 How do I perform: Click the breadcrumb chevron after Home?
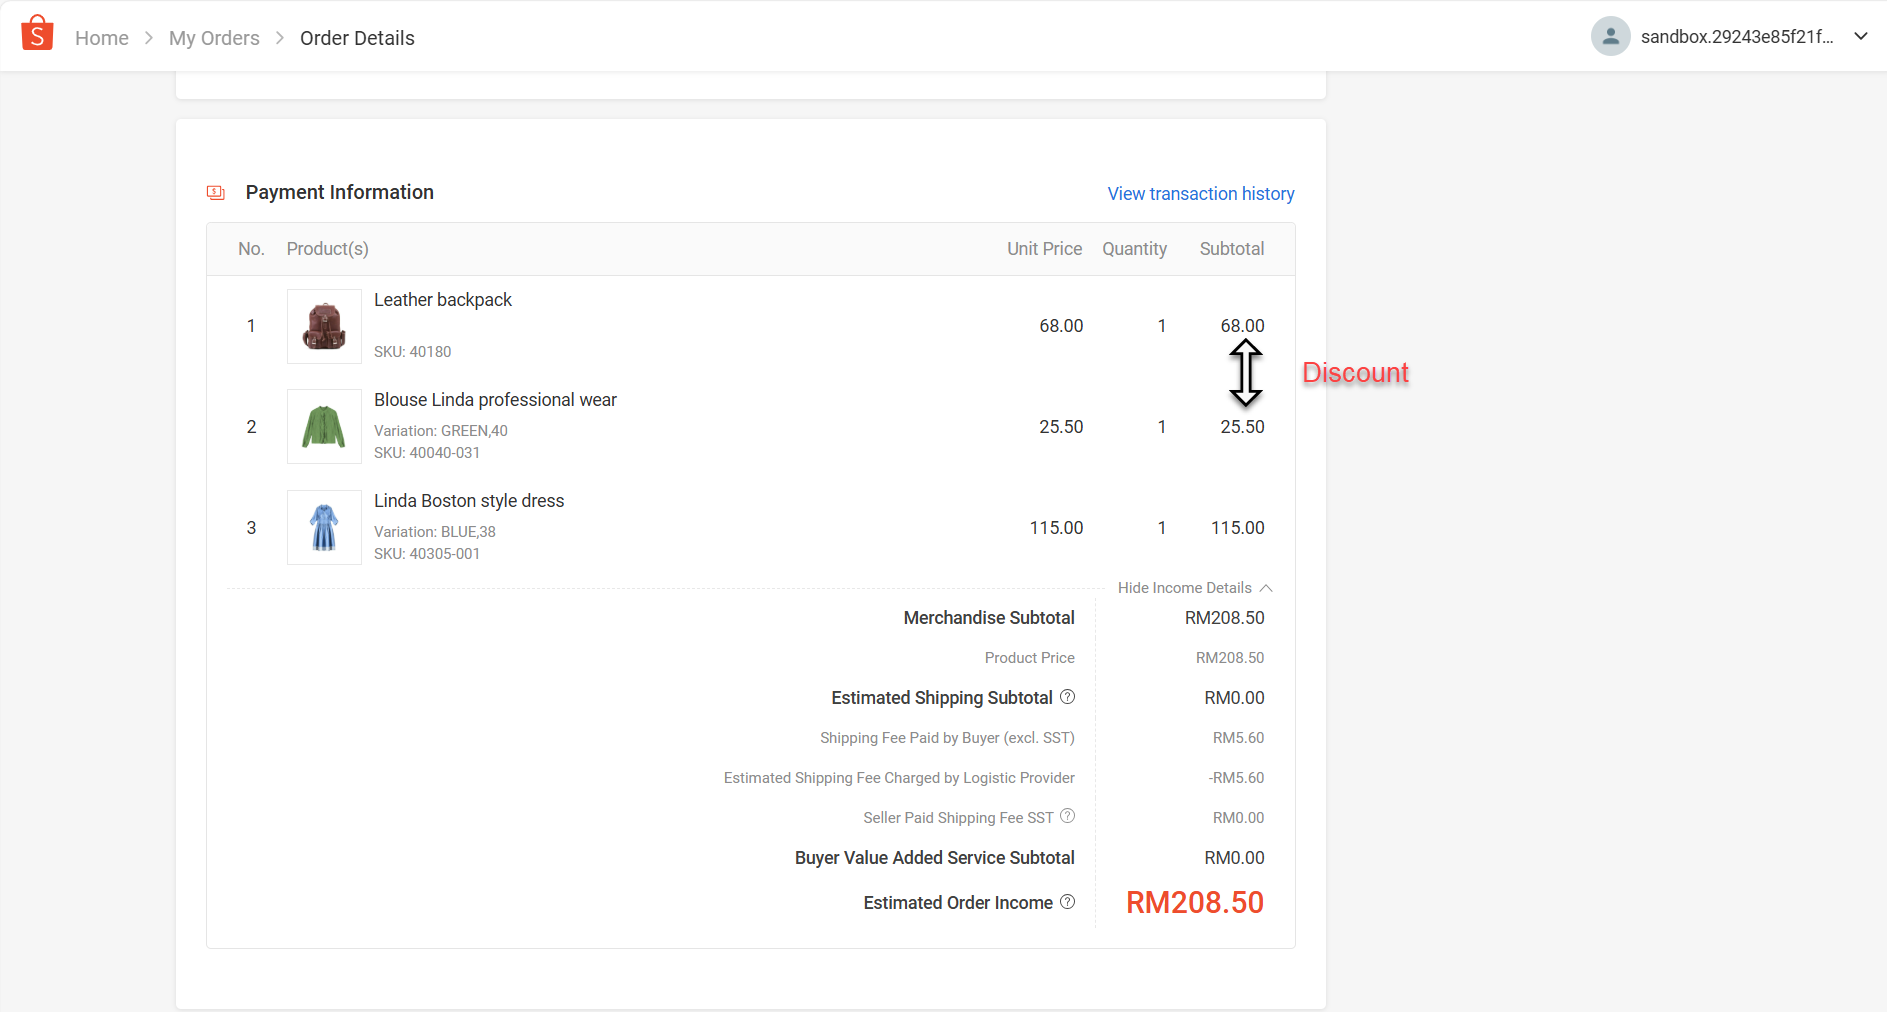click(149, 38)
